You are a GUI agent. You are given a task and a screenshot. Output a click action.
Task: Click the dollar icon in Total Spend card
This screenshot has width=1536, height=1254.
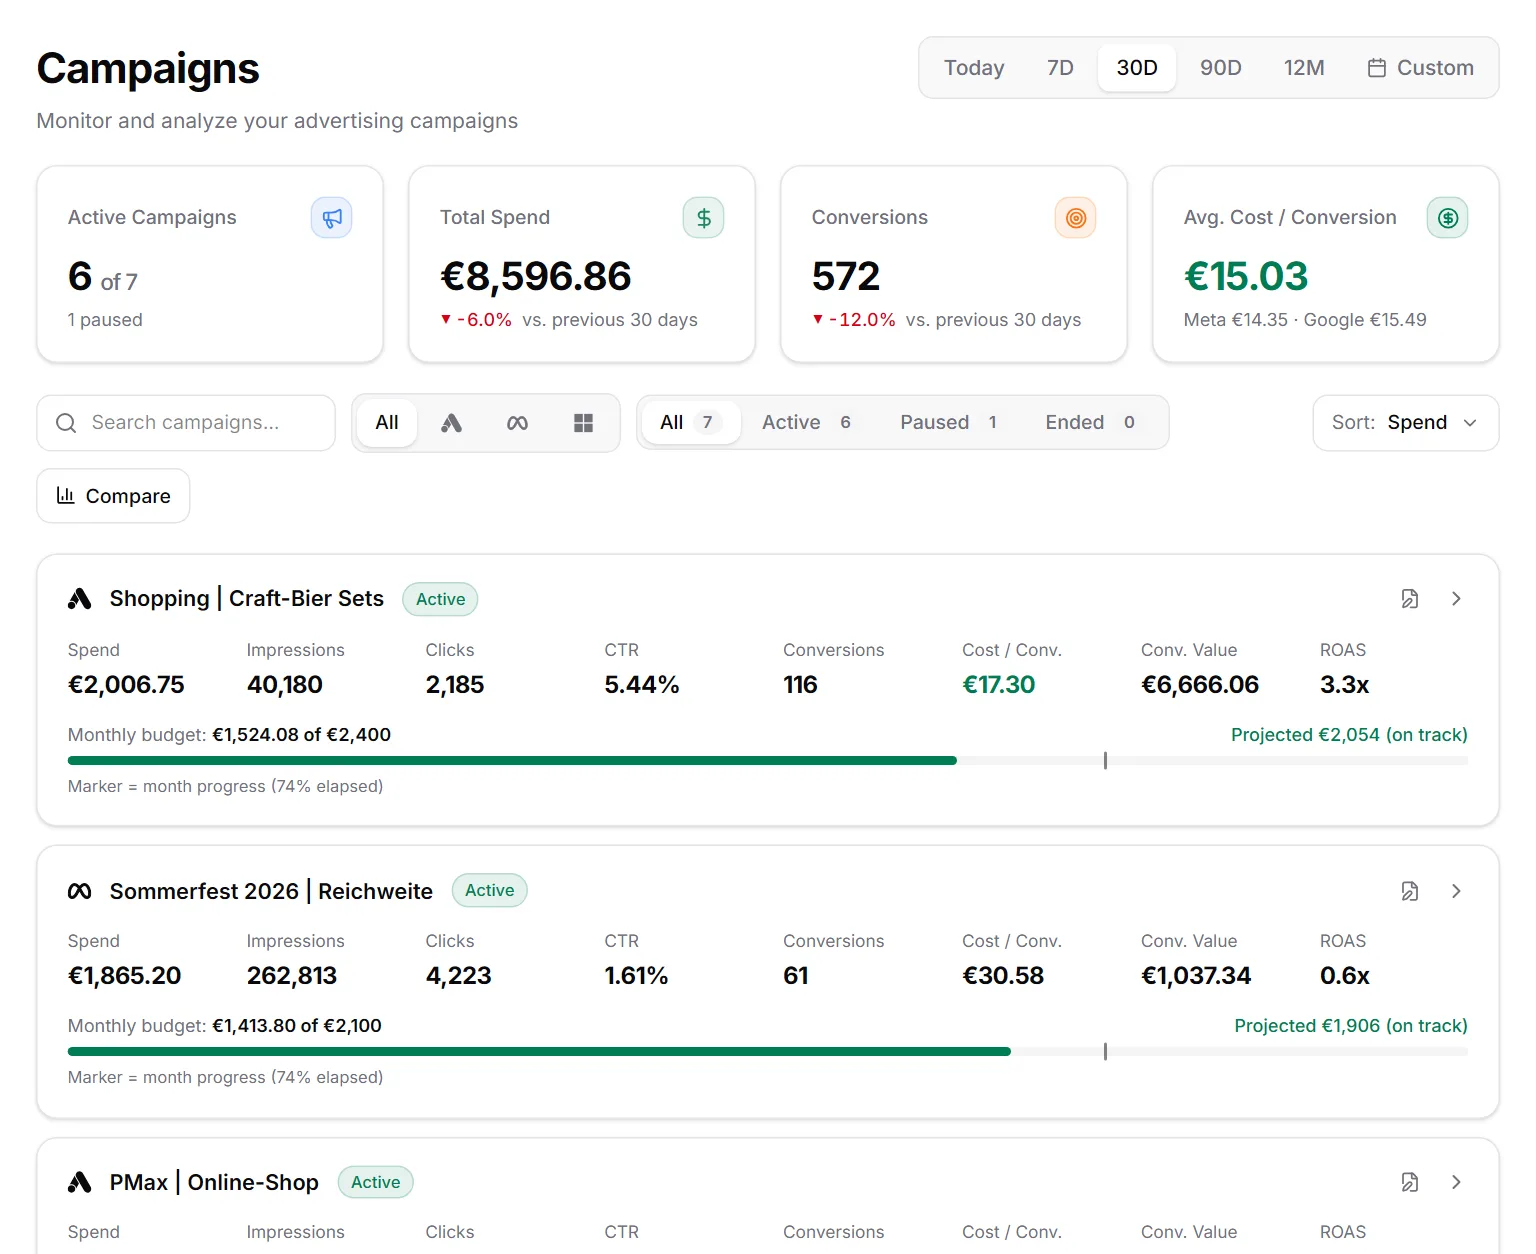point(703,217)
